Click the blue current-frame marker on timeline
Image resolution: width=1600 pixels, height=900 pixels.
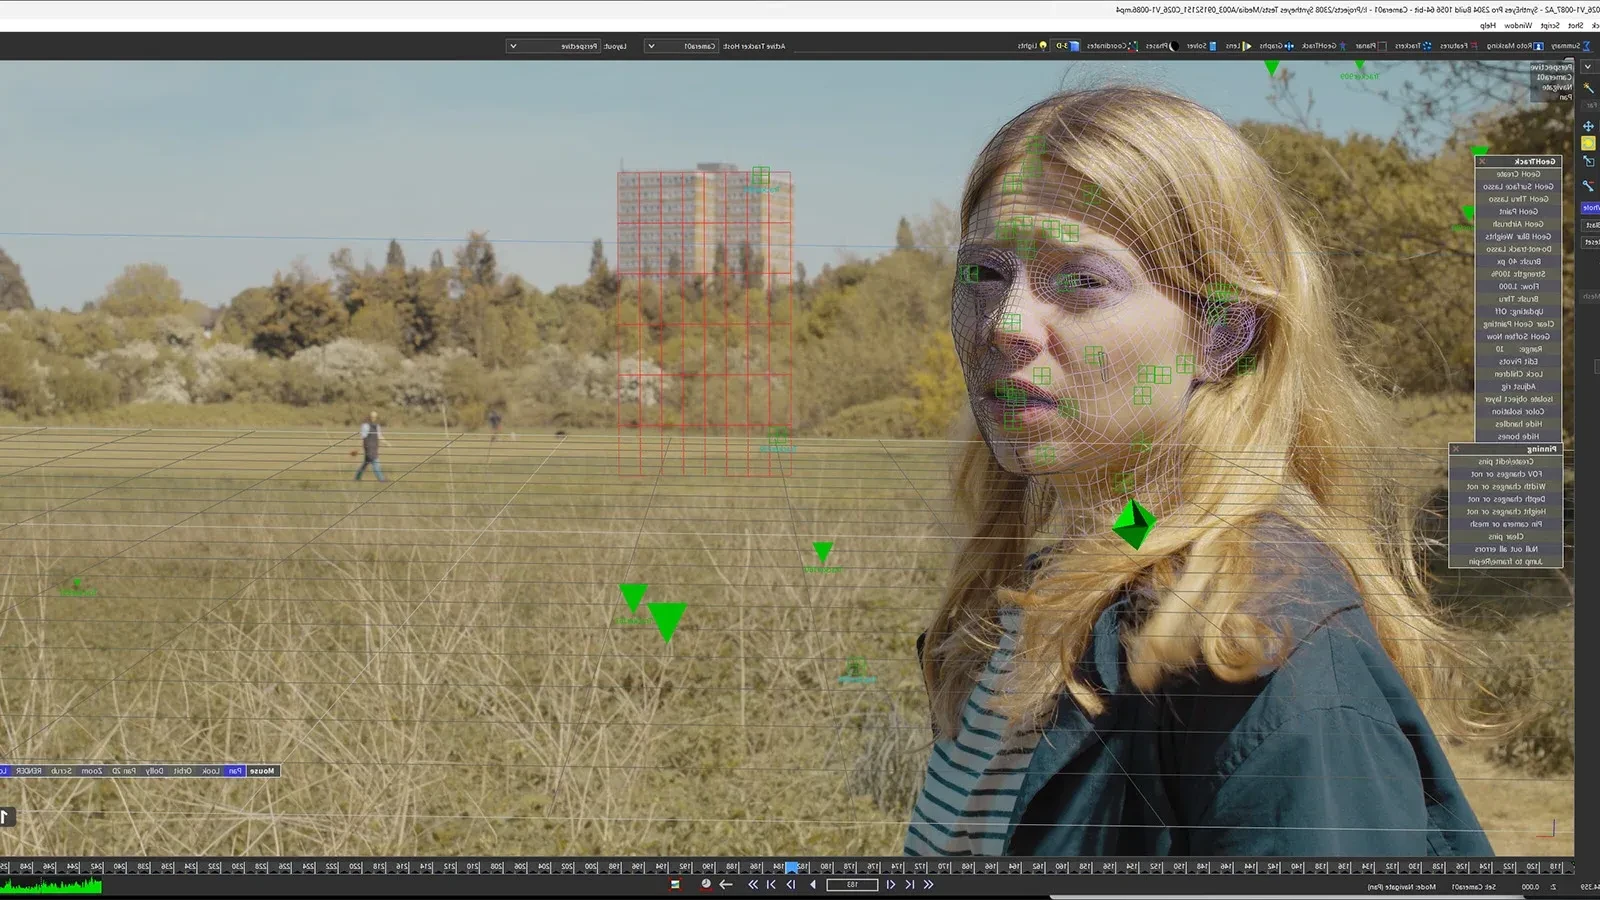[791, 867]
